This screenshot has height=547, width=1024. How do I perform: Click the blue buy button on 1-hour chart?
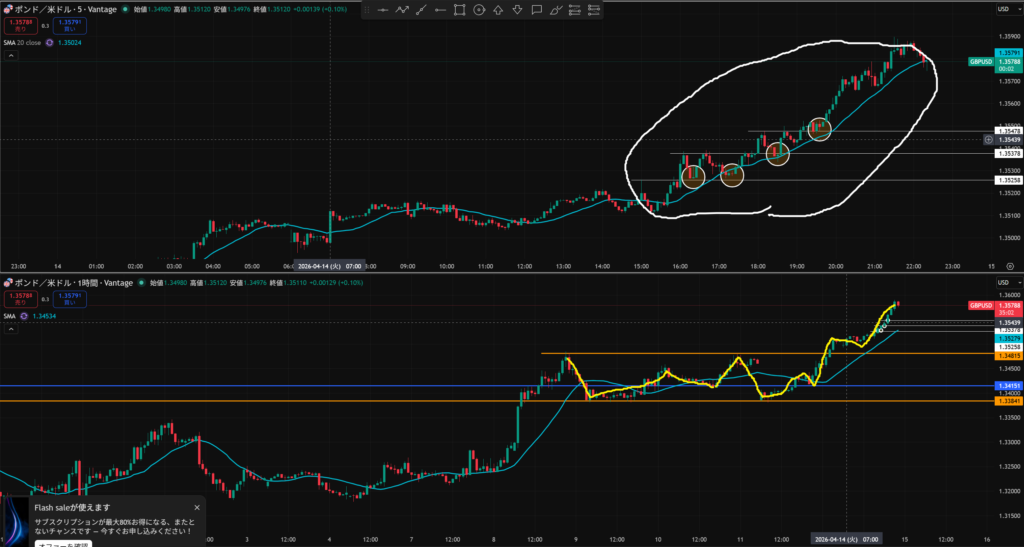pos(69,297)
